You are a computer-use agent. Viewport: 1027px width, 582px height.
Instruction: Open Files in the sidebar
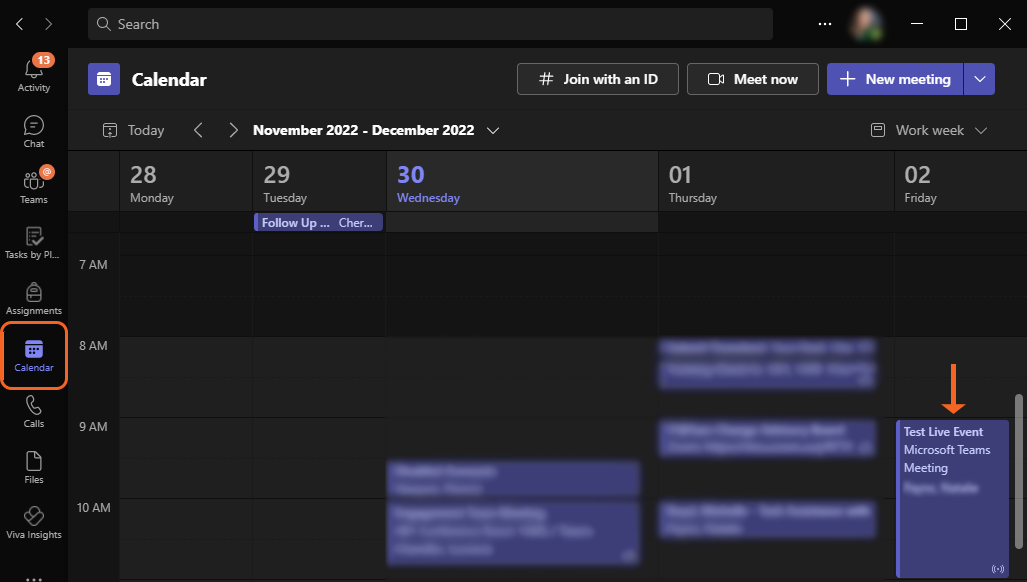[x=34, y=466]
